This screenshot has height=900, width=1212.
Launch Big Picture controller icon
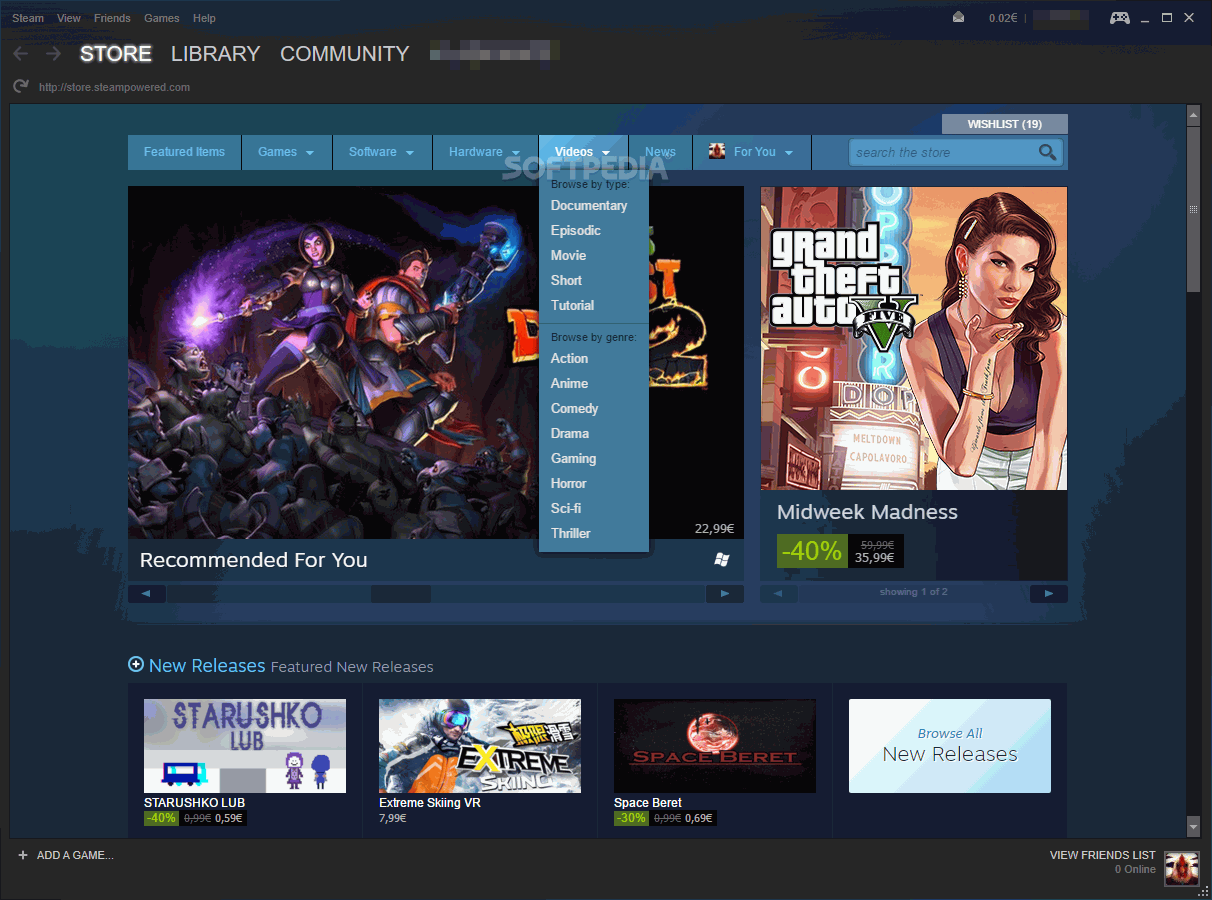(1120, 18)
